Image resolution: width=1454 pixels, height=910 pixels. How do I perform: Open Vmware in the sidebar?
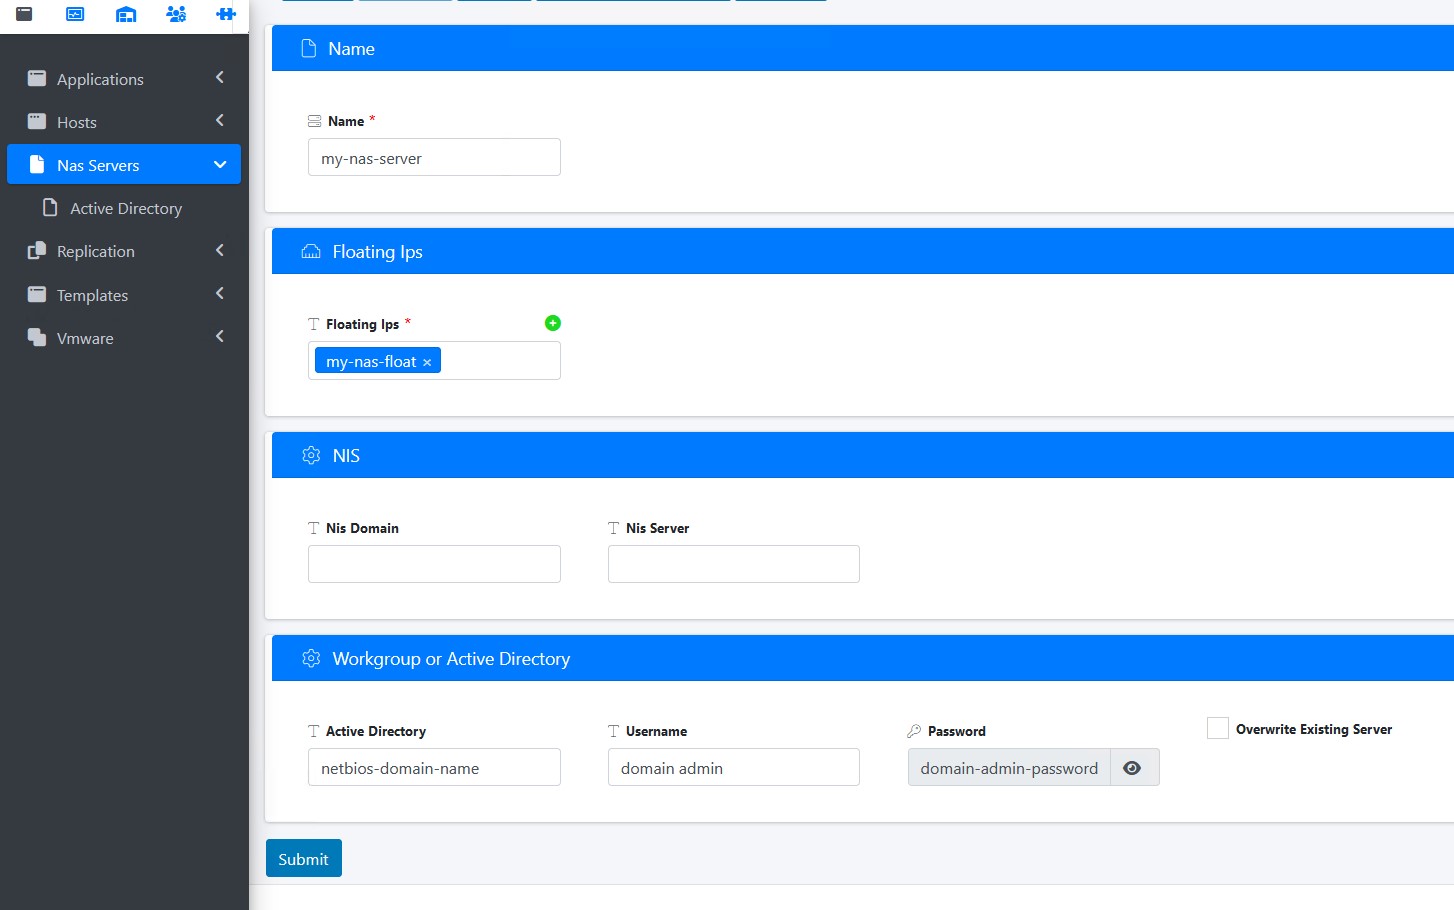pyautogui.click(x=124, y=337)
